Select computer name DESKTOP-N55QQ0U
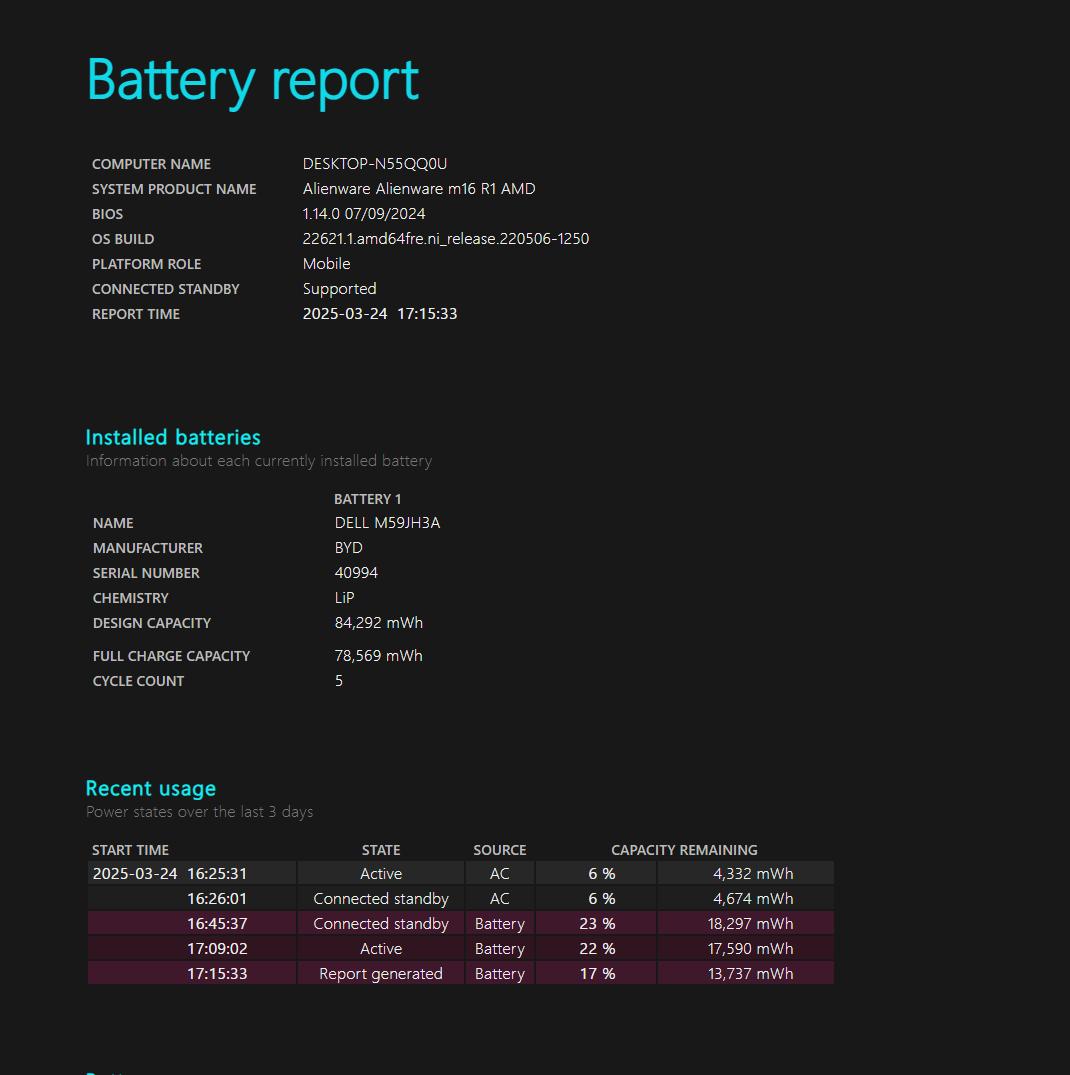The height and width of the screenshot is (1075, 1070). [375, 164]
